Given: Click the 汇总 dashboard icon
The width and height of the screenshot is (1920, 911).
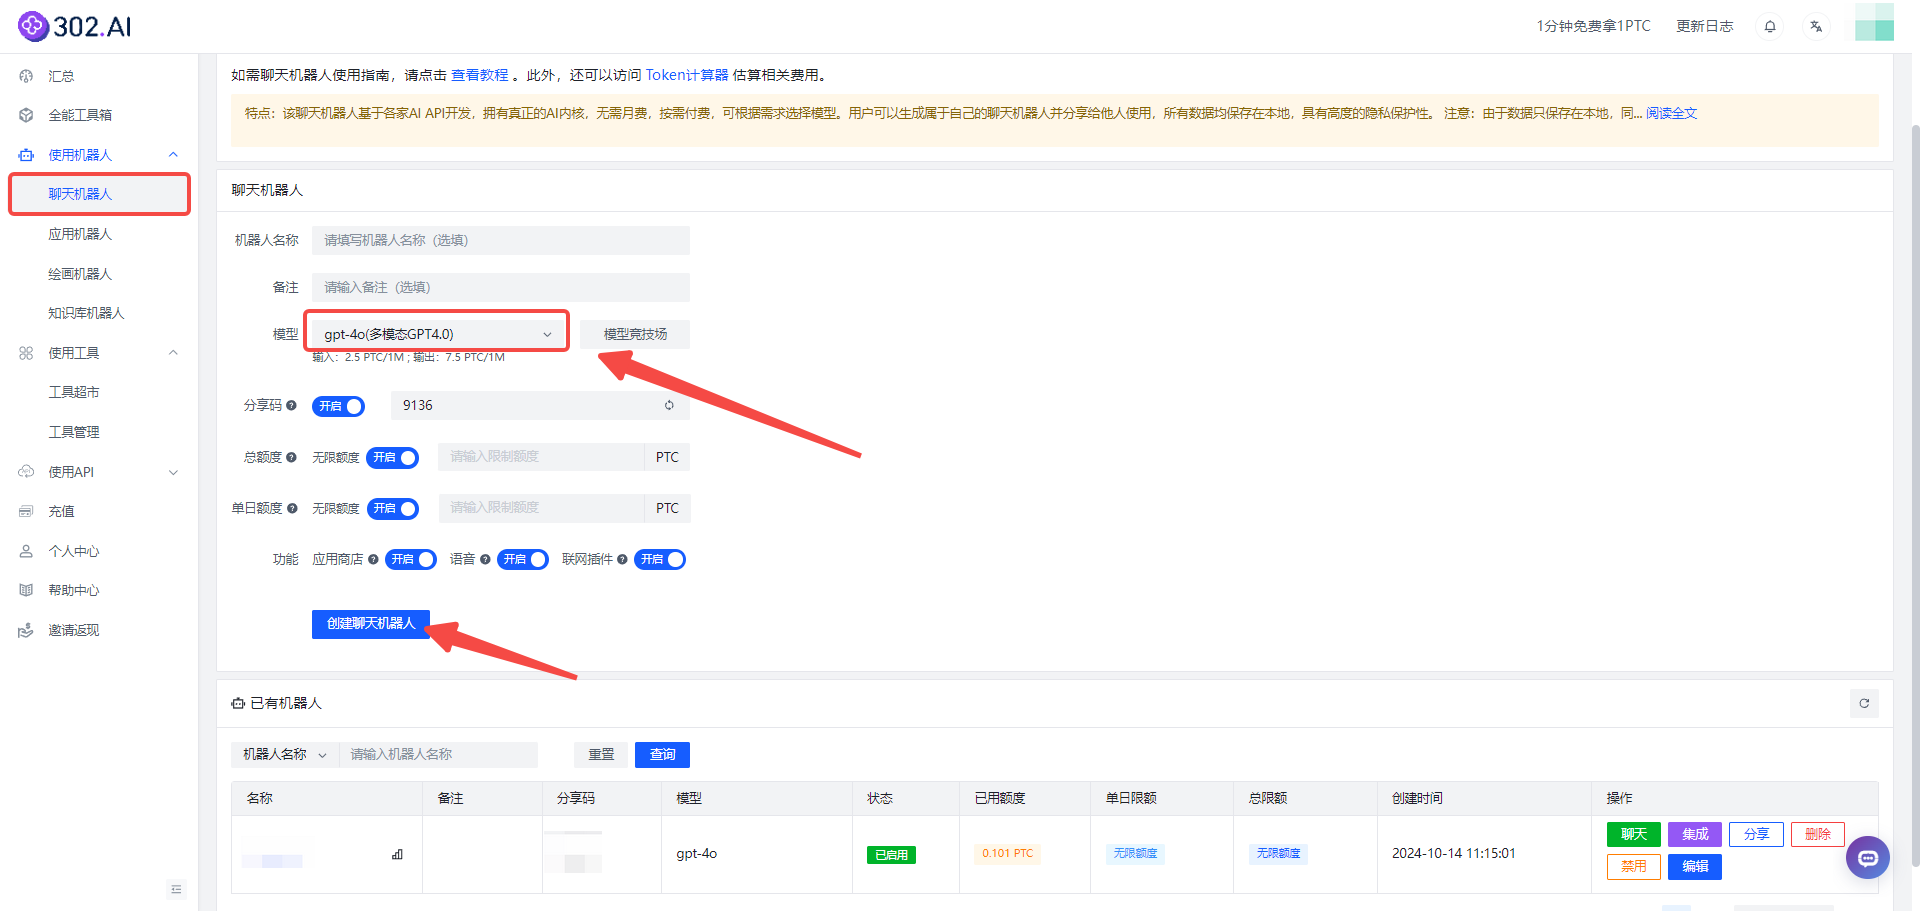Looking at the screenshot, I should click(26, 76).
